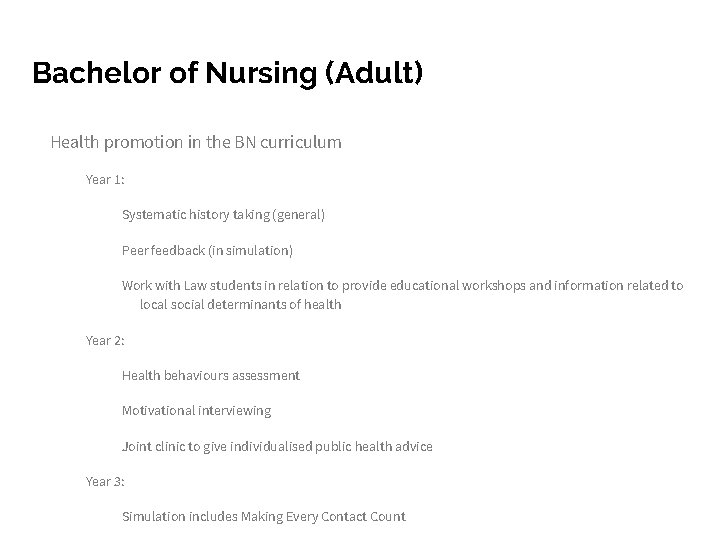
Task: Click the Bachelor of Nursing (Adult) title
Action: (x=227, y=73)
